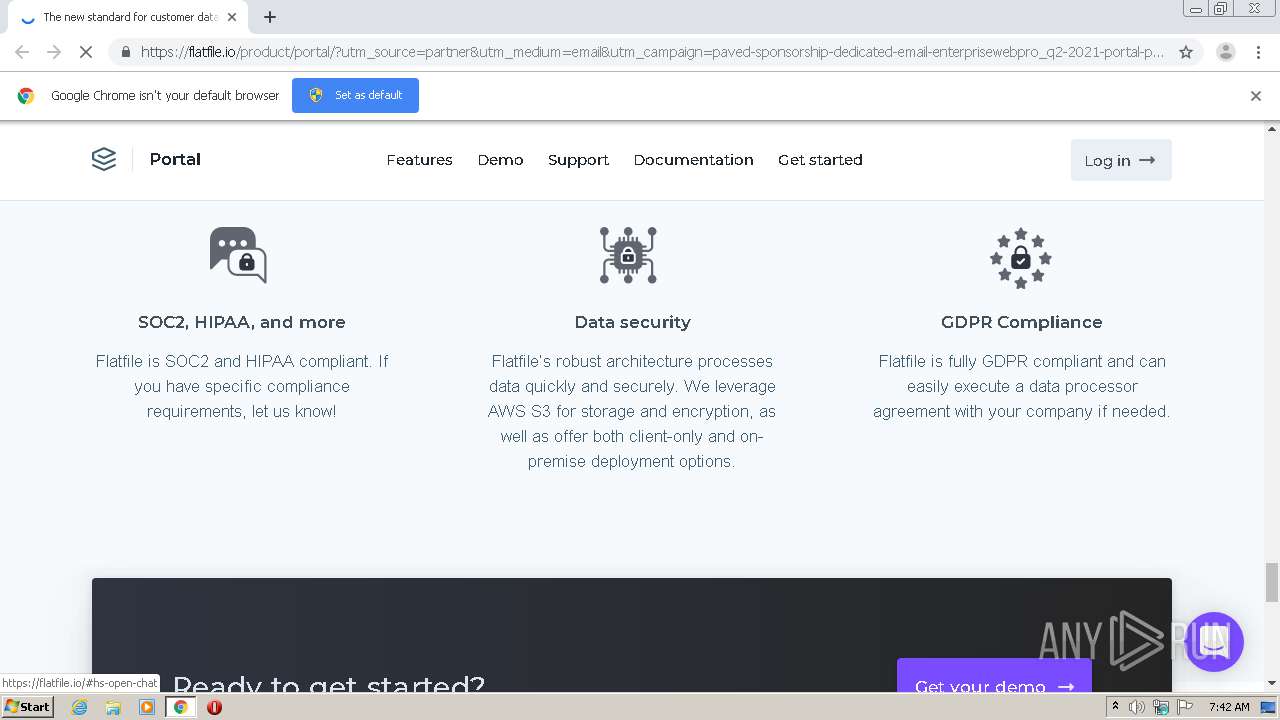Screen dimensions: 1280x720
Task: Click the network tray icon
Action: (1161, 707)
